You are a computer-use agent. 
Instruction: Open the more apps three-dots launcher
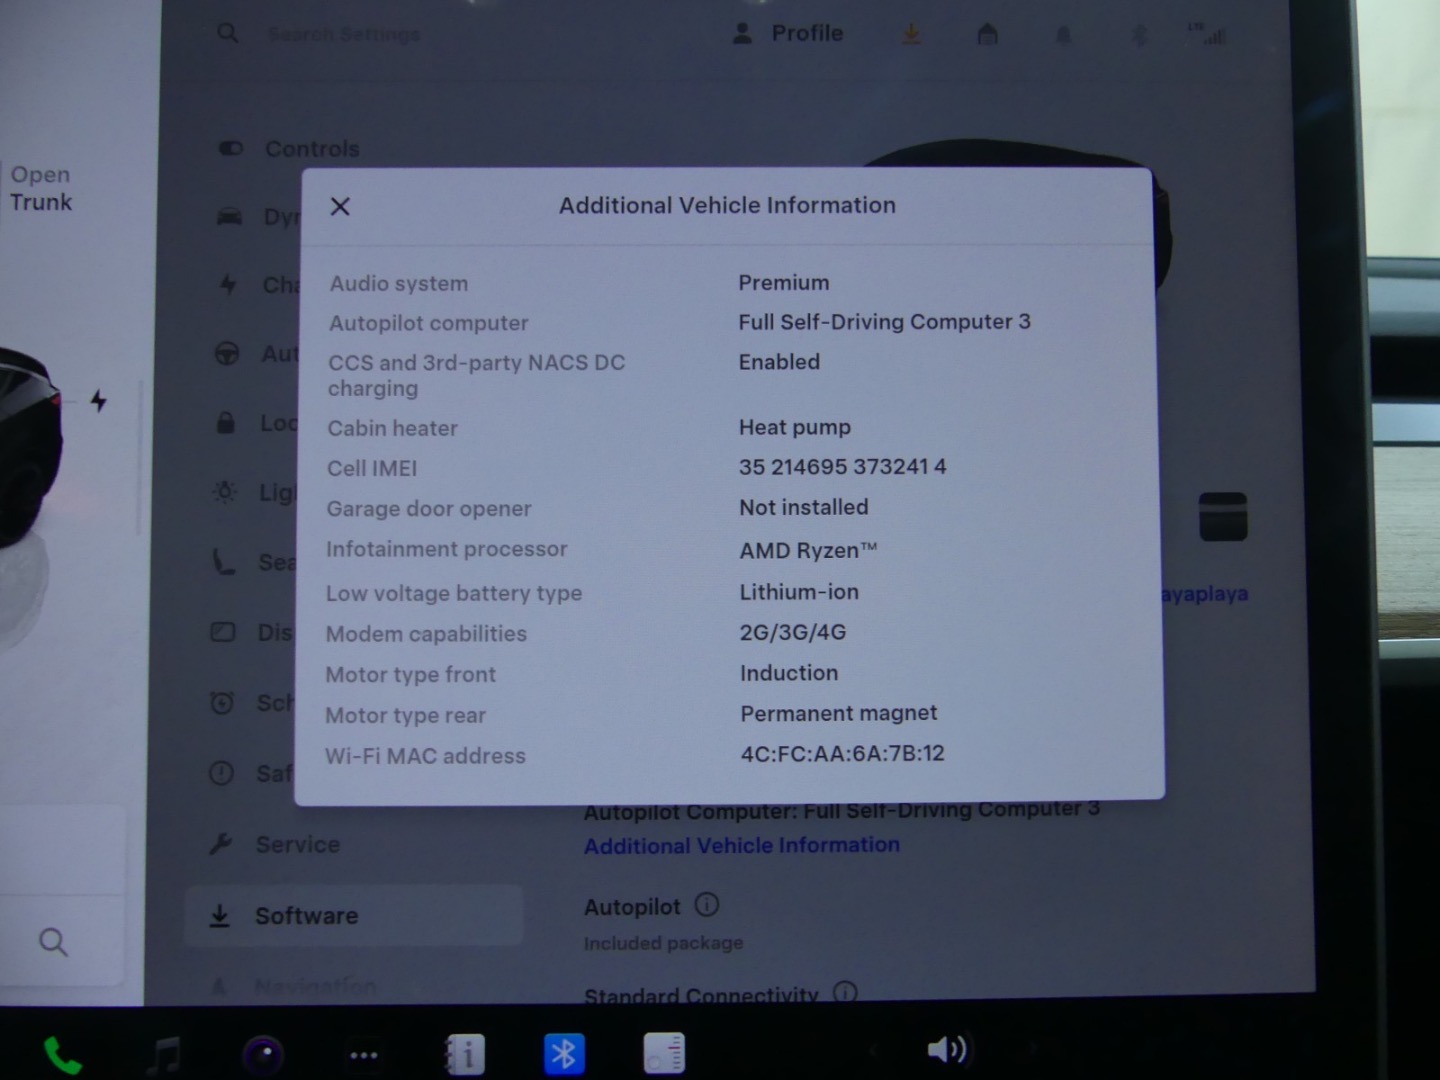click(364, 1055)
